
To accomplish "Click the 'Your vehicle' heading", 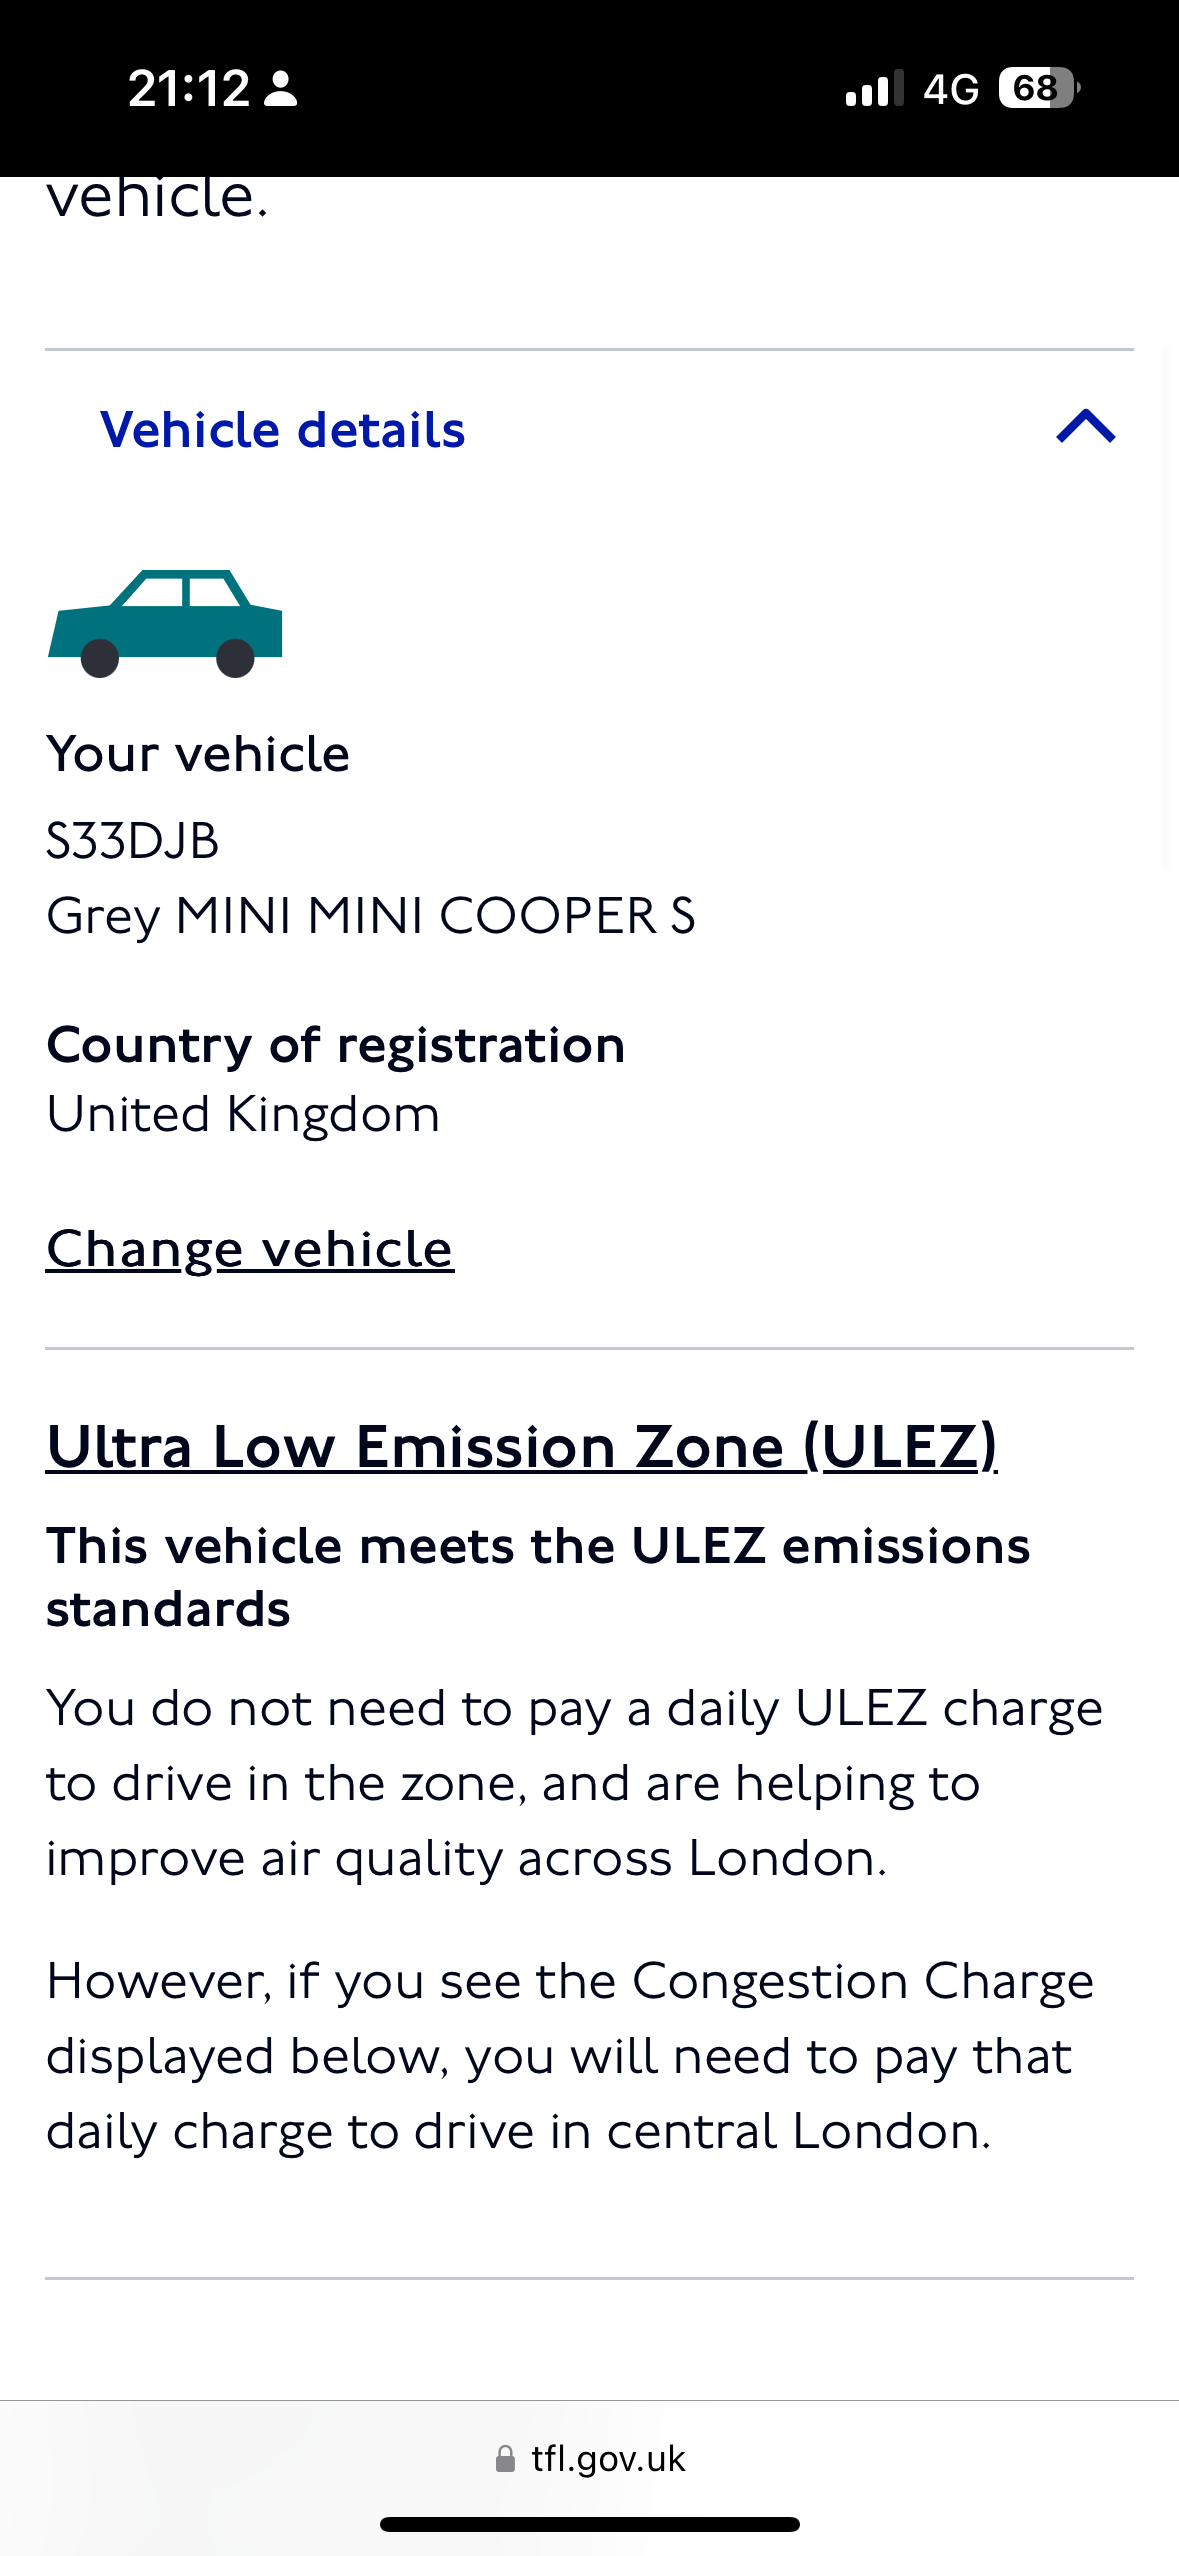I will coord(198,753).
